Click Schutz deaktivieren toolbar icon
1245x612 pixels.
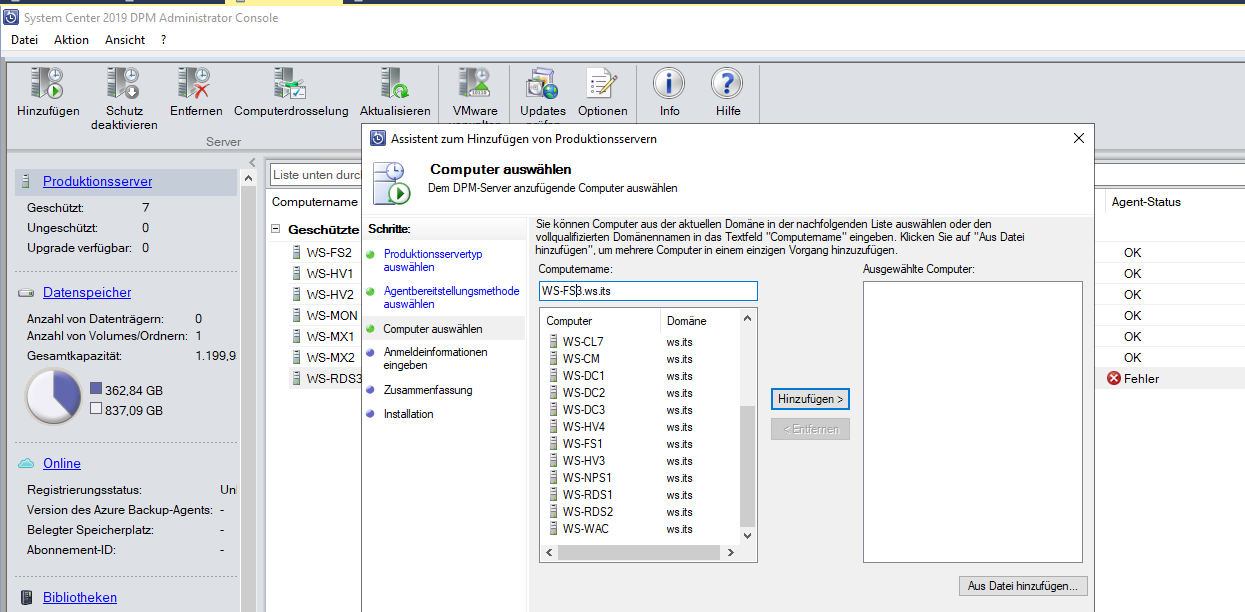point(124,83)
